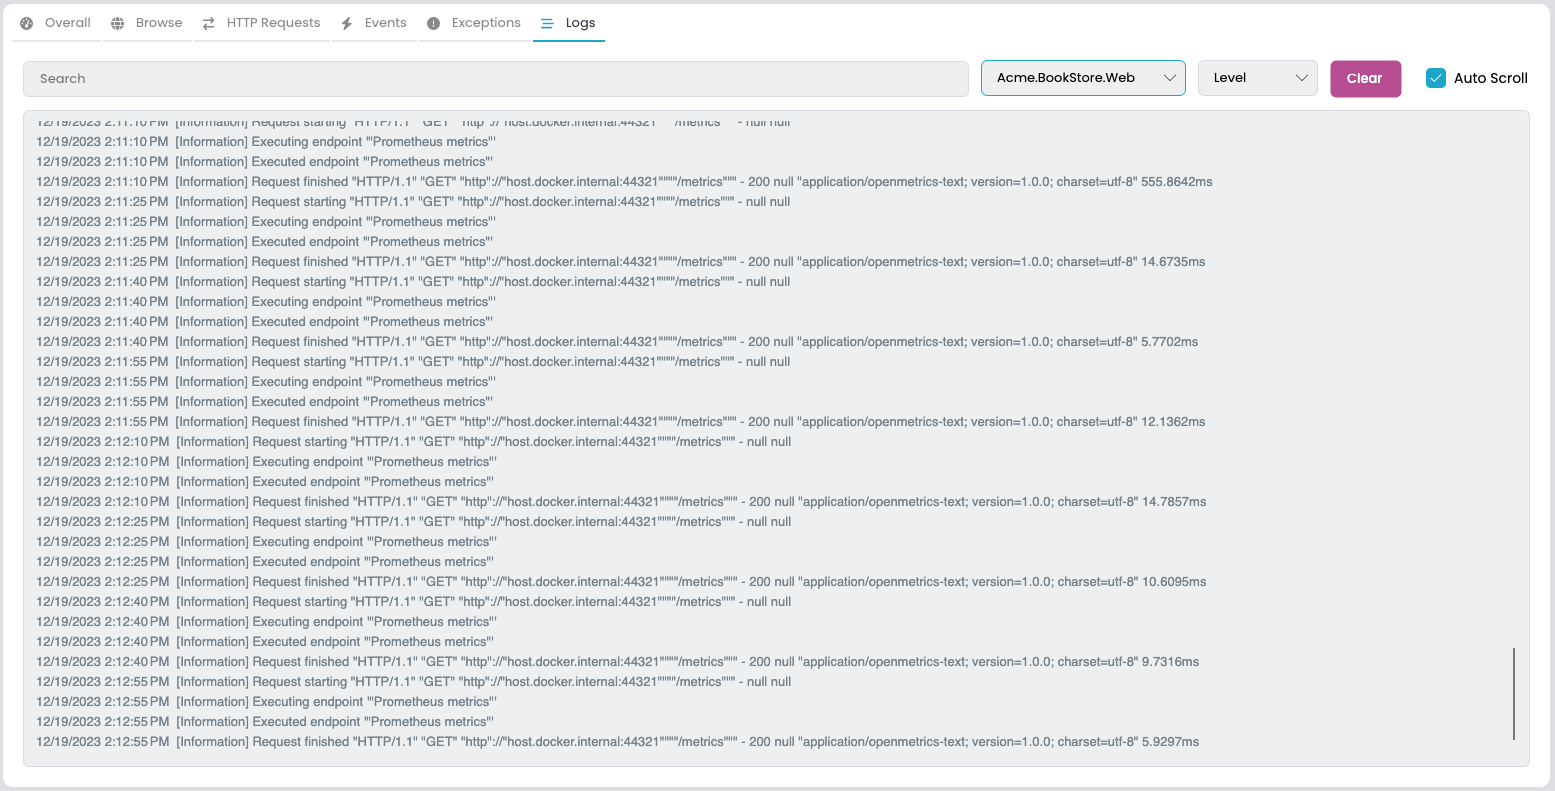Click the Overall dashboard icon
The image size is (1555, 791).
click(26, 22)
